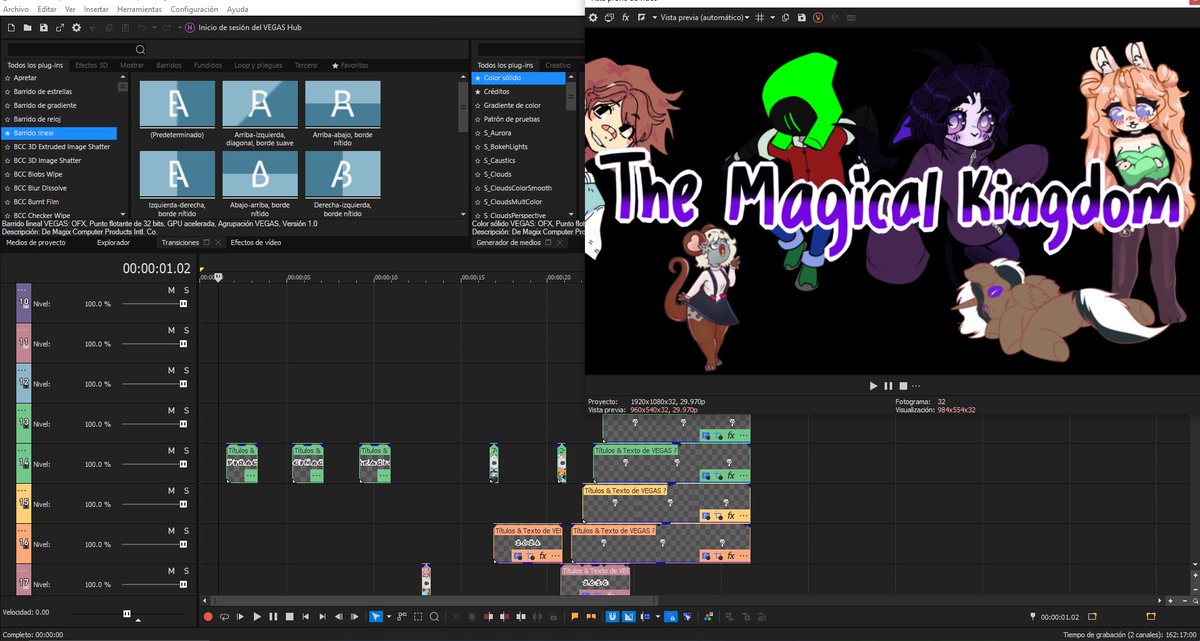Toggle ignore event grouping icon
This screenshot has height=641, width=1200.
(x=687, y=617)
